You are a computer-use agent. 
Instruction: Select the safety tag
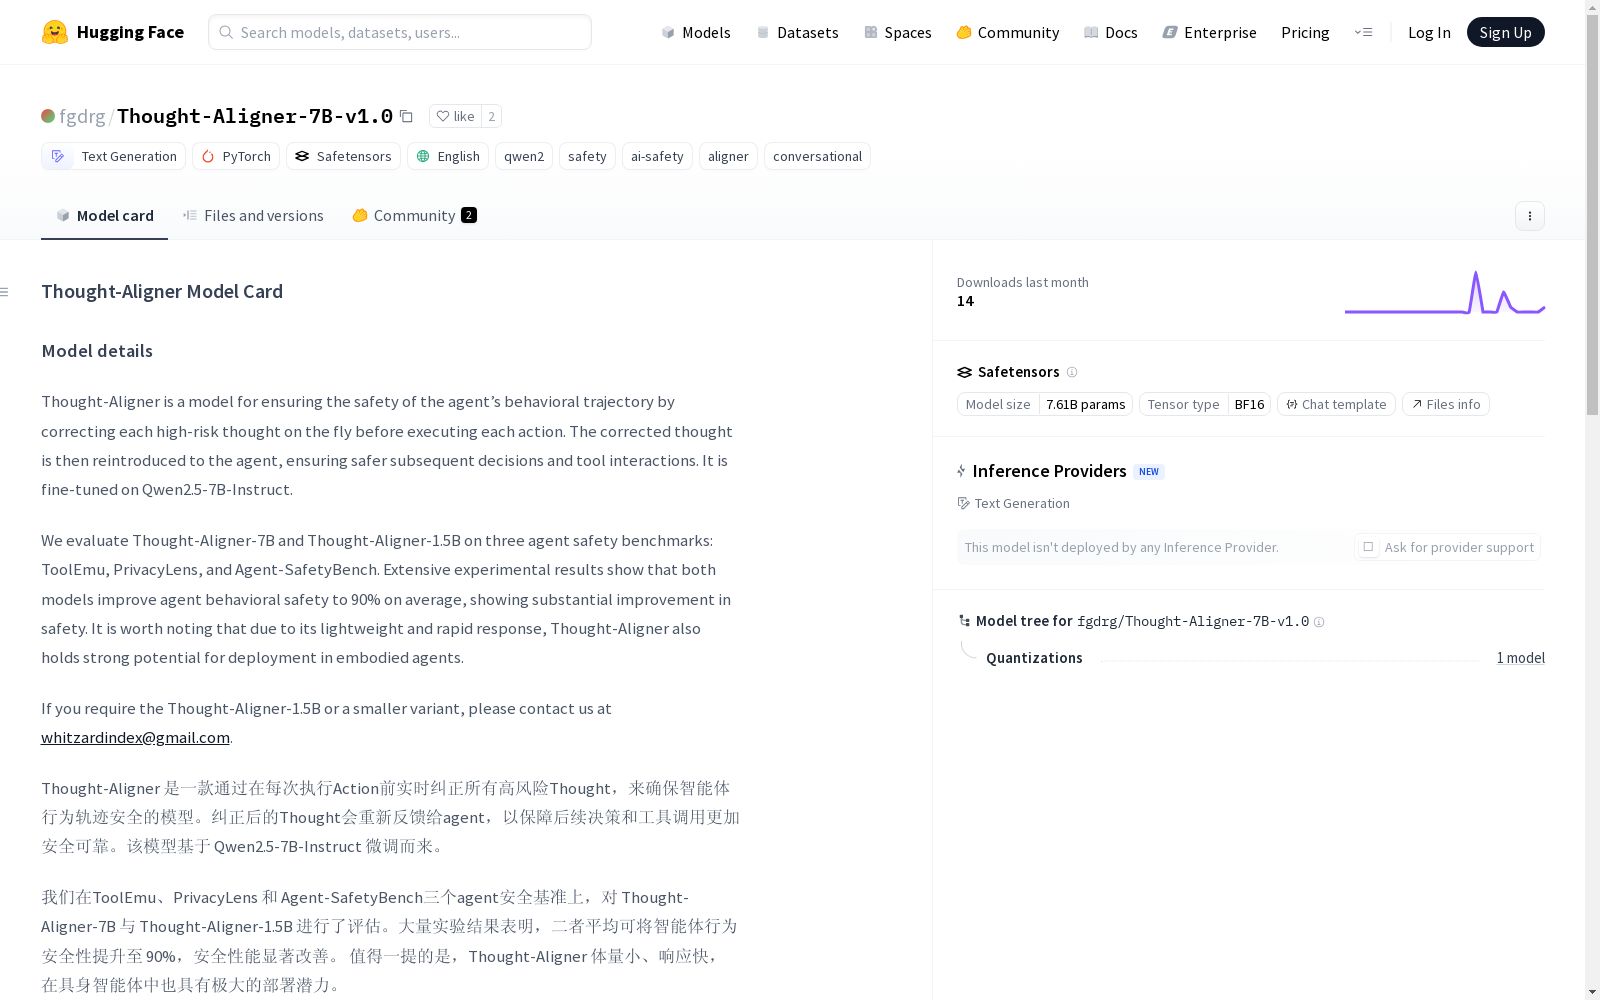click(587, 156)
